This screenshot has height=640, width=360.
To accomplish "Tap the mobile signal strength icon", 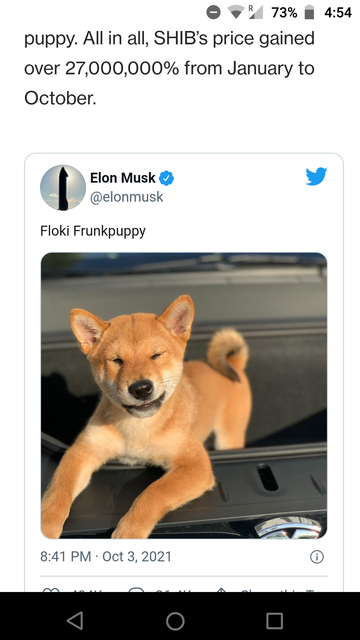I will [x=257, y=13].
